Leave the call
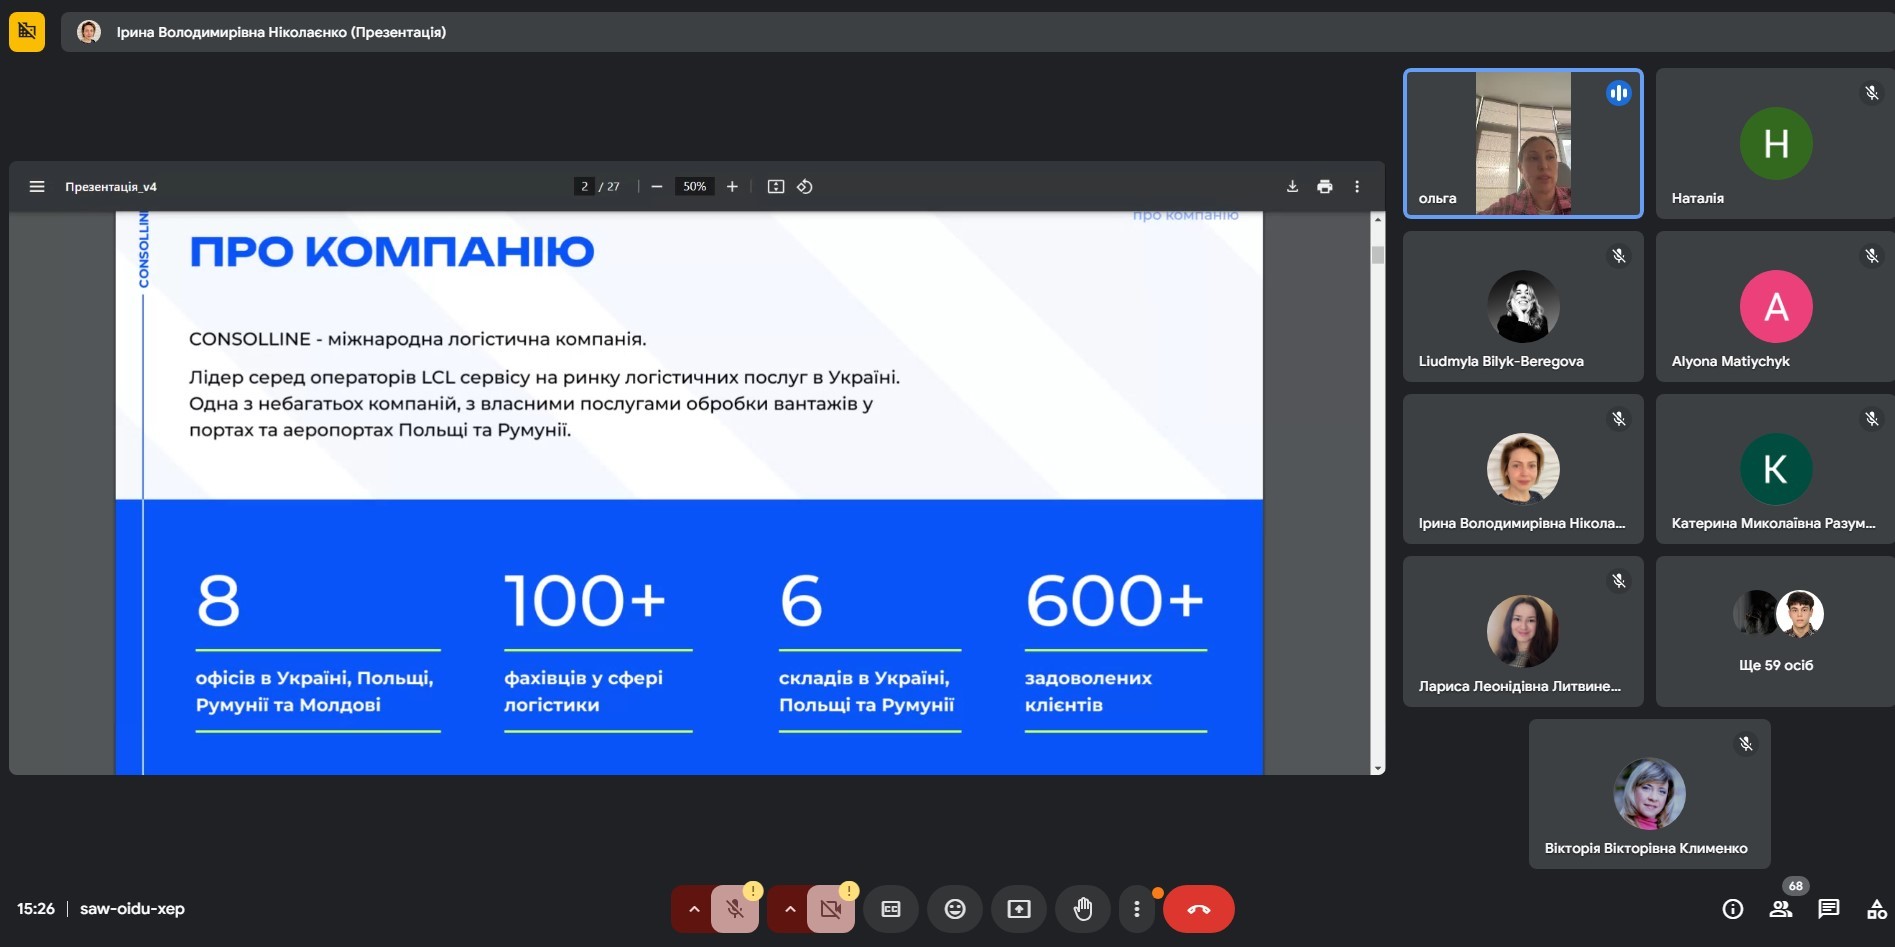 pyautogui.click(x=1199, y=909)
